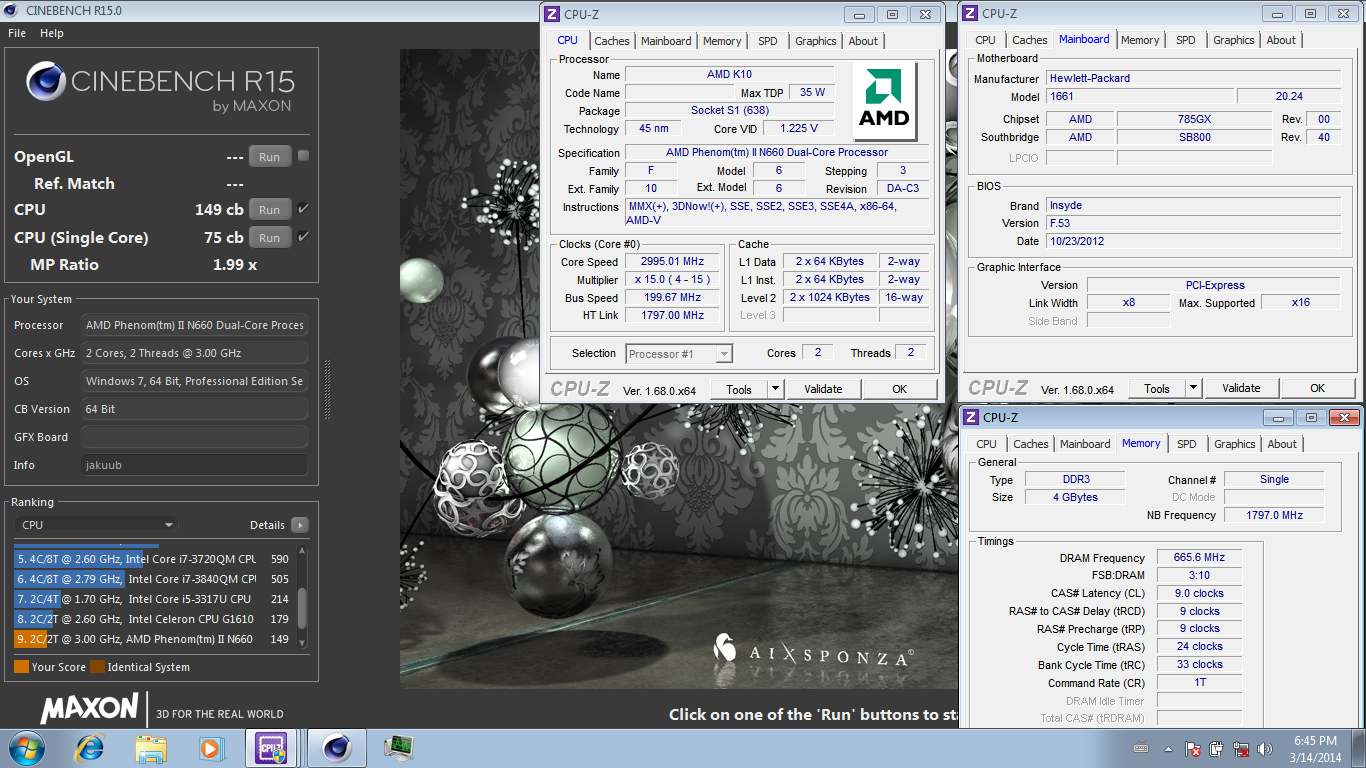
Task: Switch to CPU-Z via purple taskbar icon
Action: [x=272, y=748]
